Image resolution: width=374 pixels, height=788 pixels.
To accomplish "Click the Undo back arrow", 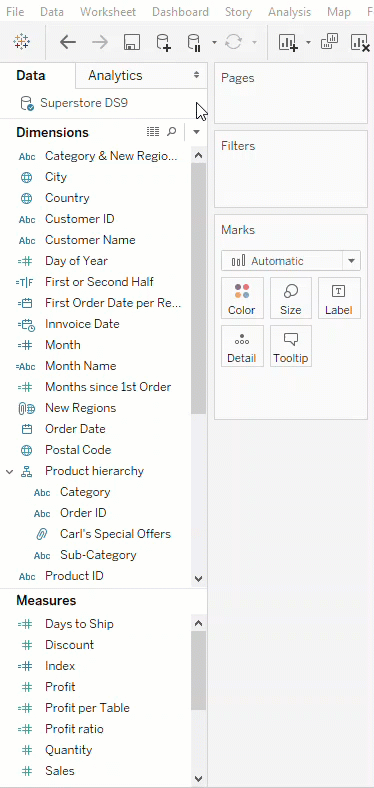I will click(68, 42).
